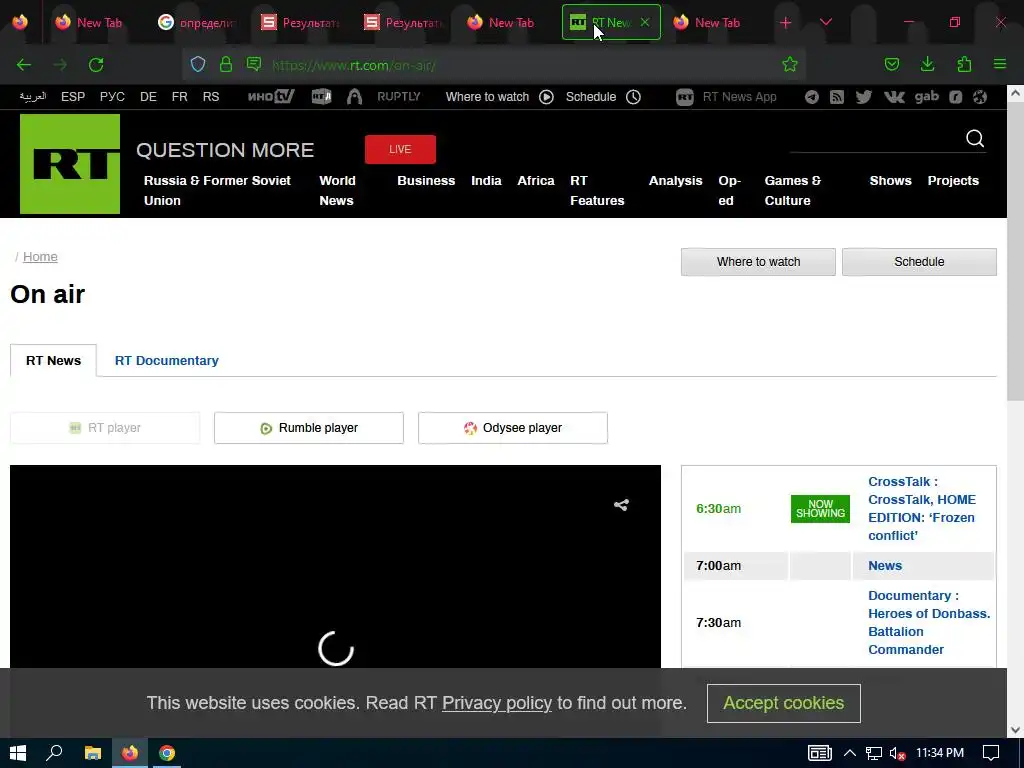The image size is (1024, 768).
Task: Switch to the first New Tab
Action: 90,22
